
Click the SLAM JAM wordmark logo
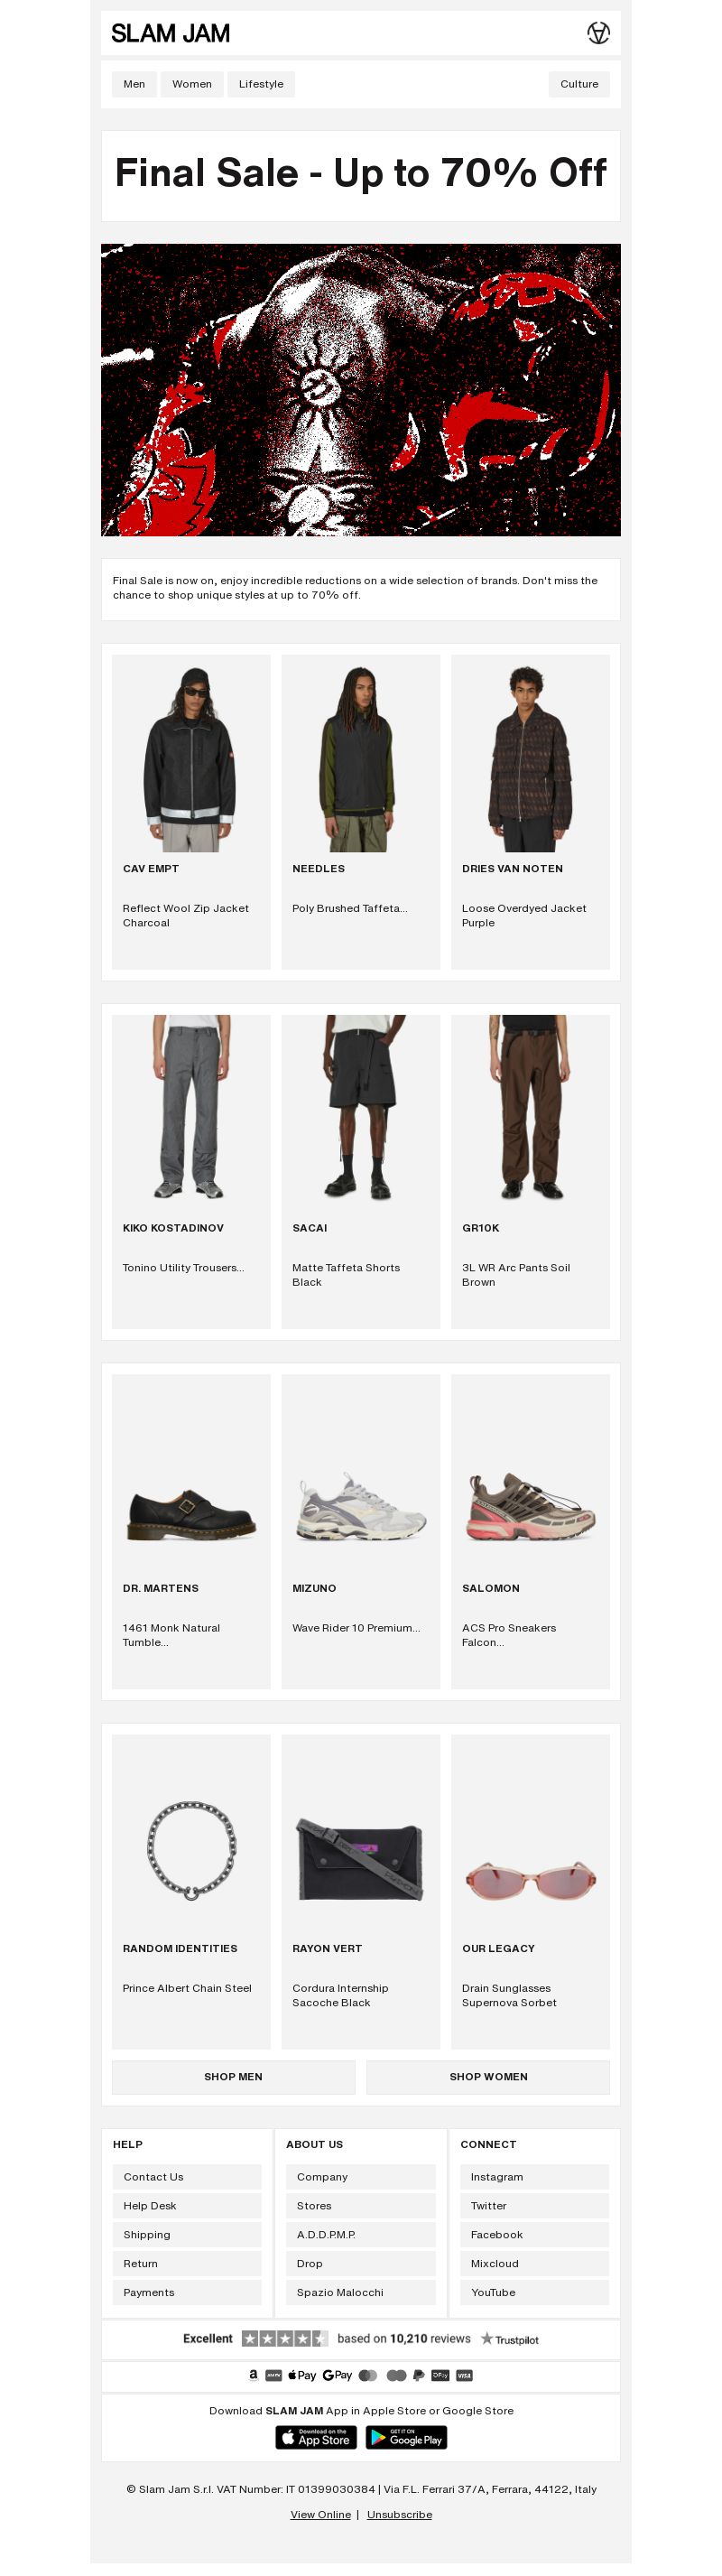point(171,34)
